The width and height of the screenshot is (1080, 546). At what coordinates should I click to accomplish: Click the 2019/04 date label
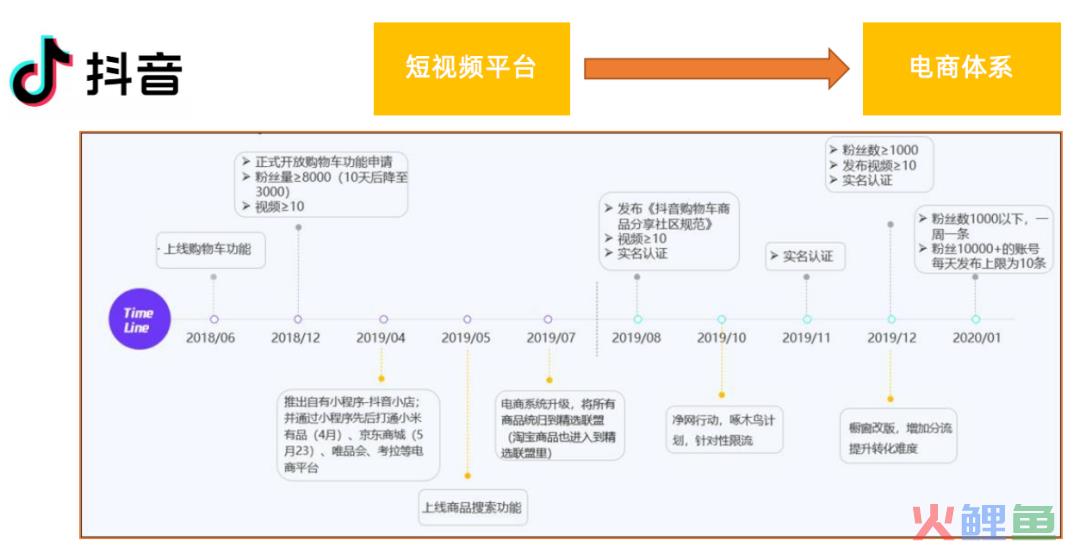[x=381, y=338]
